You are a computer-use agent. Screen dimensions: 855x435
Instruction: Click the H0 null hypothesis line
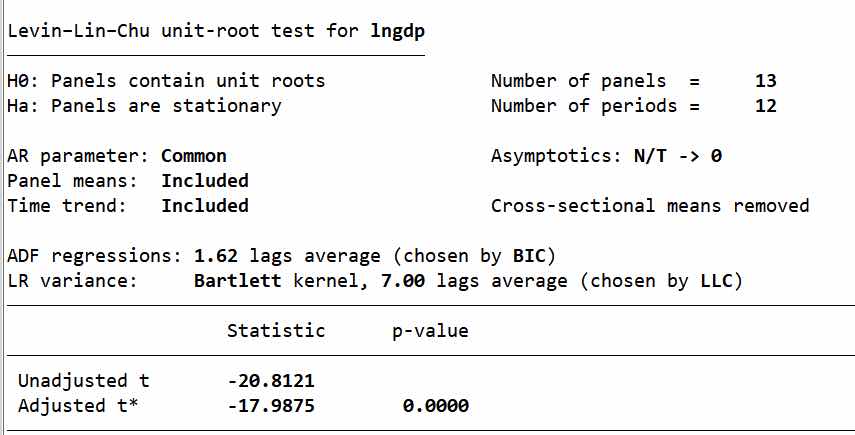[166, 81]
